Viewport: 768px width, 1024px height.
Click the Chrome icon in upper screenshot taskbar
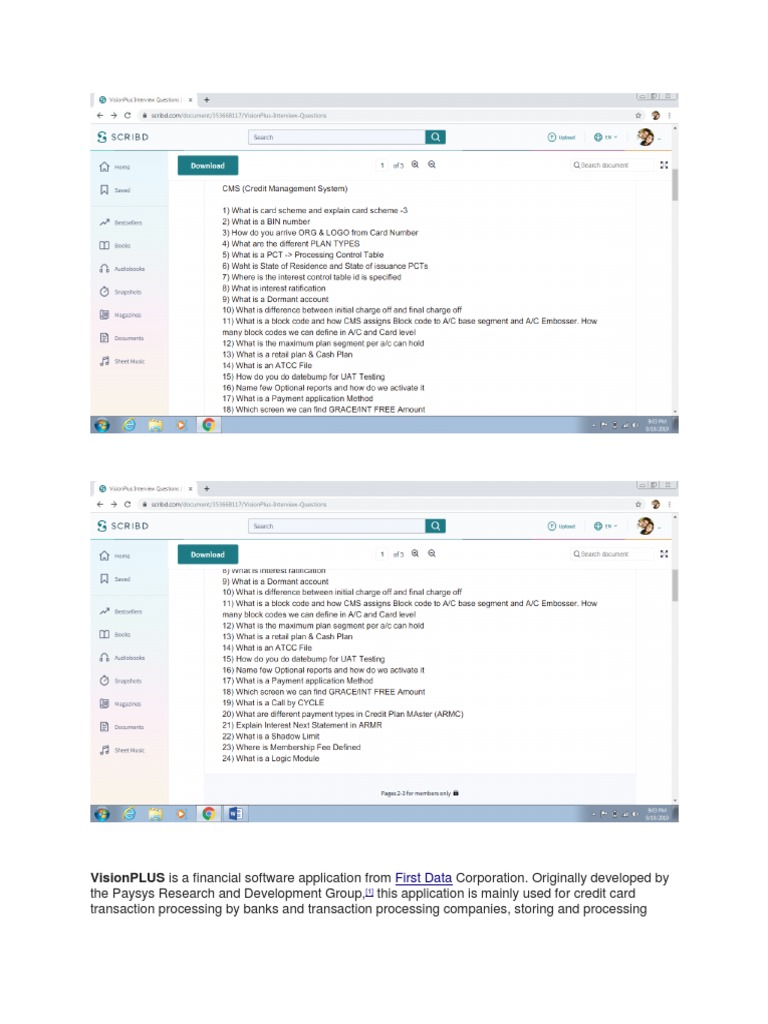pos(208,425)
